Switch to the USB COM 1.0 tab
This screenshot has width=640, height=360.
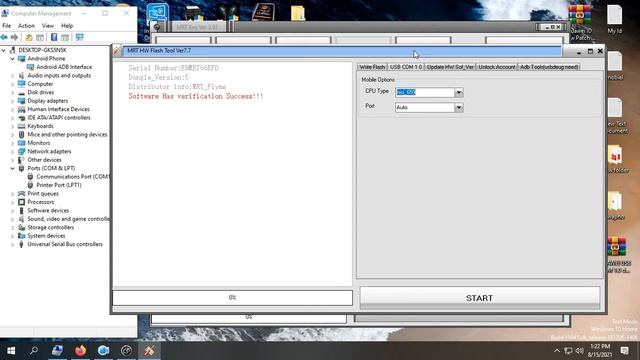406,67
